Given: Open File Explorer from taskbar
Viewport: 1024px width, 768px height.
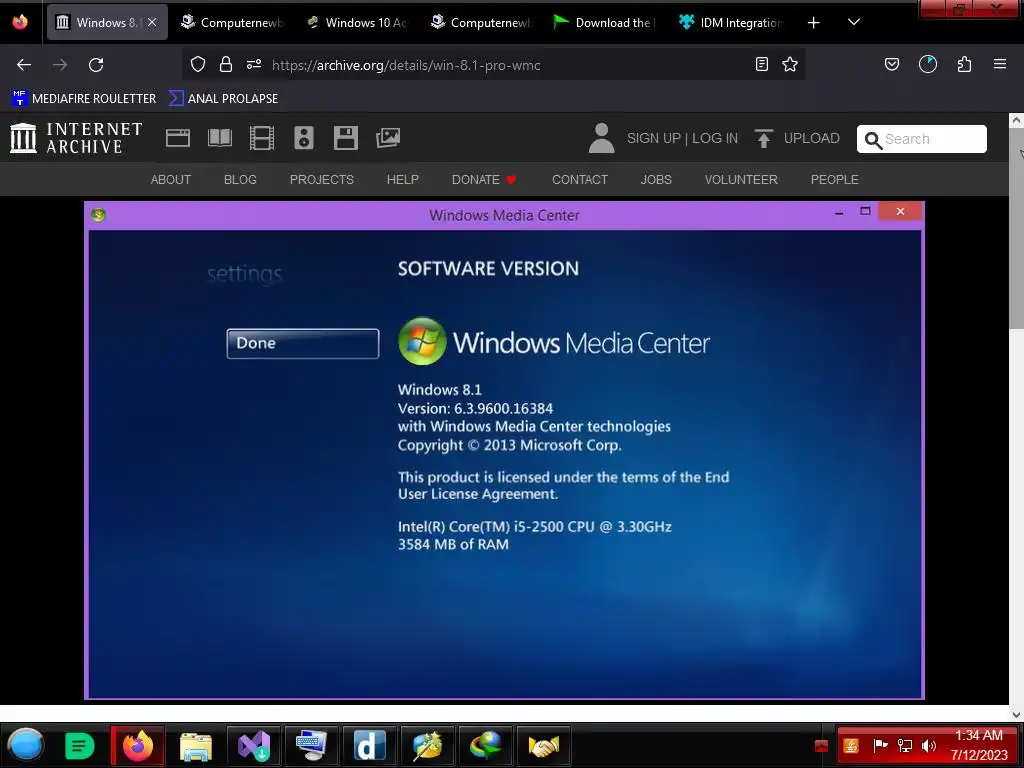Looking at the screenshot, I should [196, 746].
